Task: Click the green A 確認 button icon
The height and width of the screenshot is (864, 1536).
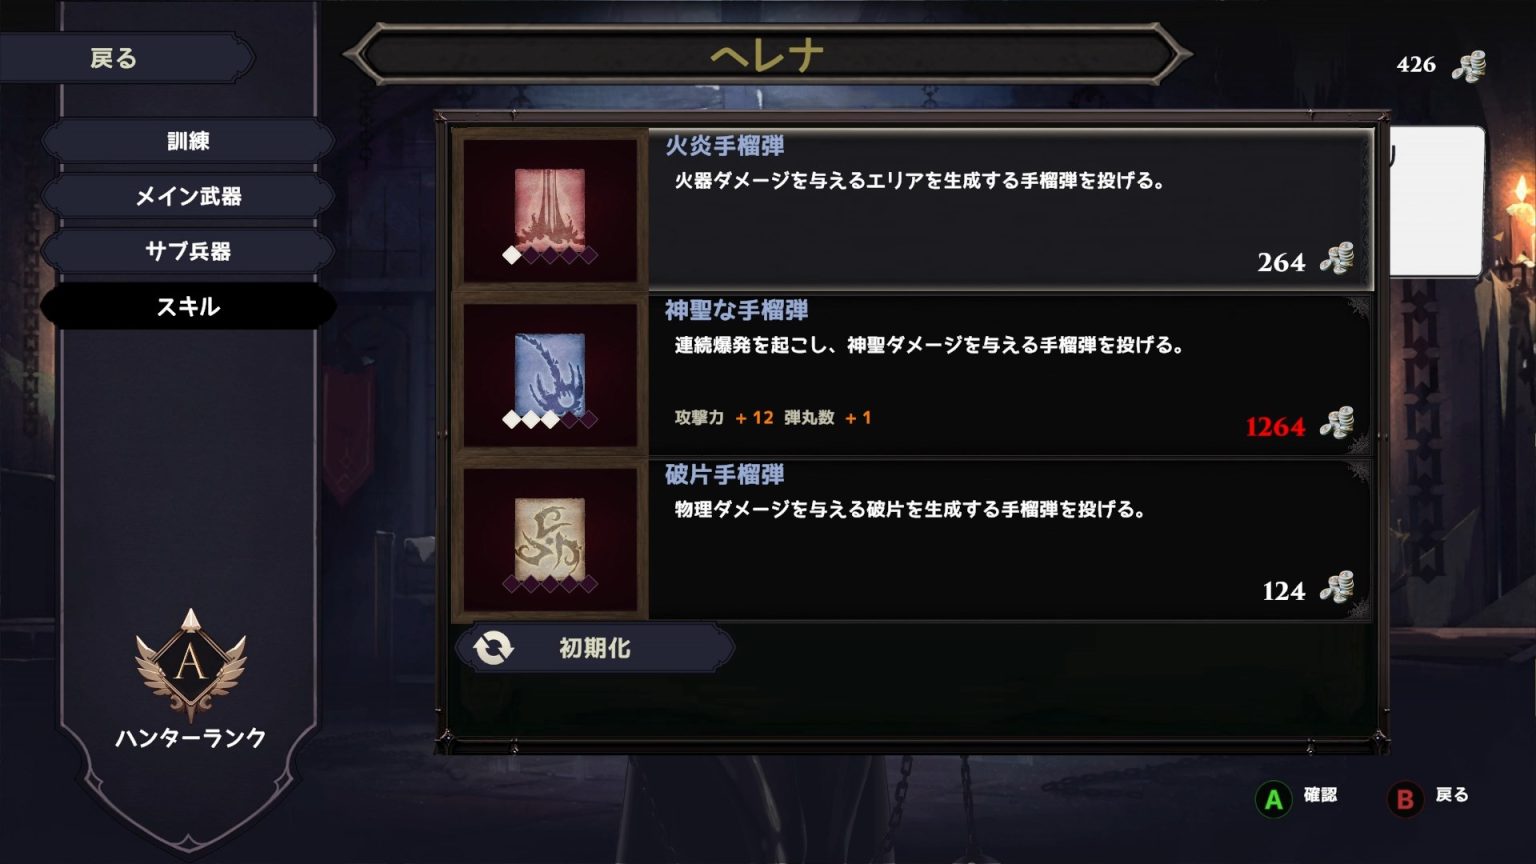Action: click(1273, 799)
